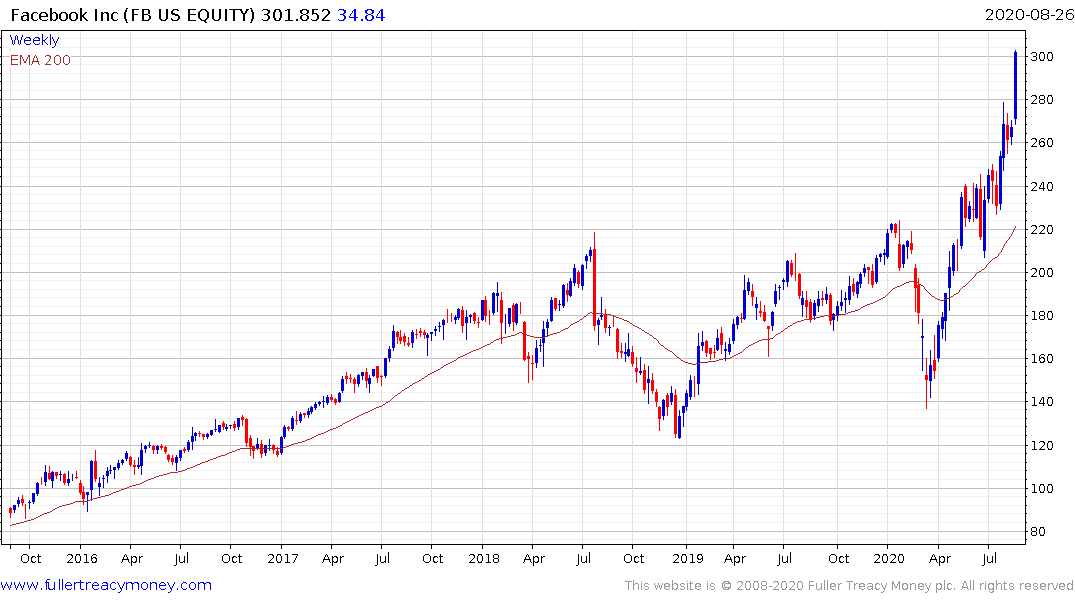Click the 2019 year label on time axis
1075x600 pixels.
click(x=688, y=558)
